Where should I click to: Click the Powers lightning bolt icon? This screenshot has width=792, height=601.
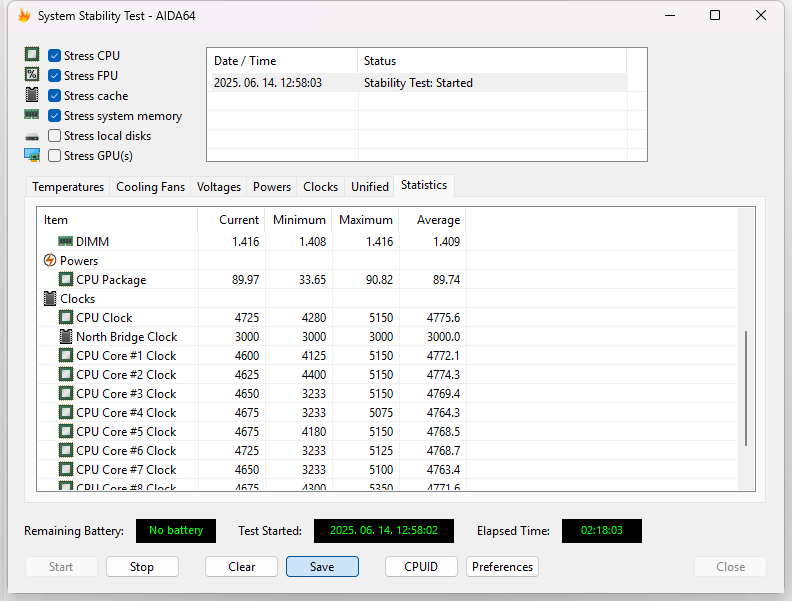50,260
